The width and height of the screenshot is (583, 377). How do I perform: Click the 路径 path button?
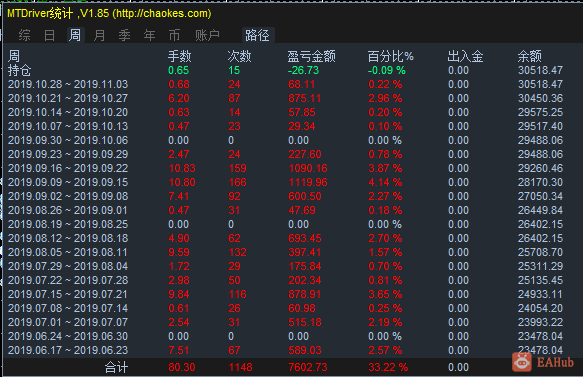pyautogui.click(x=258, y=35)
